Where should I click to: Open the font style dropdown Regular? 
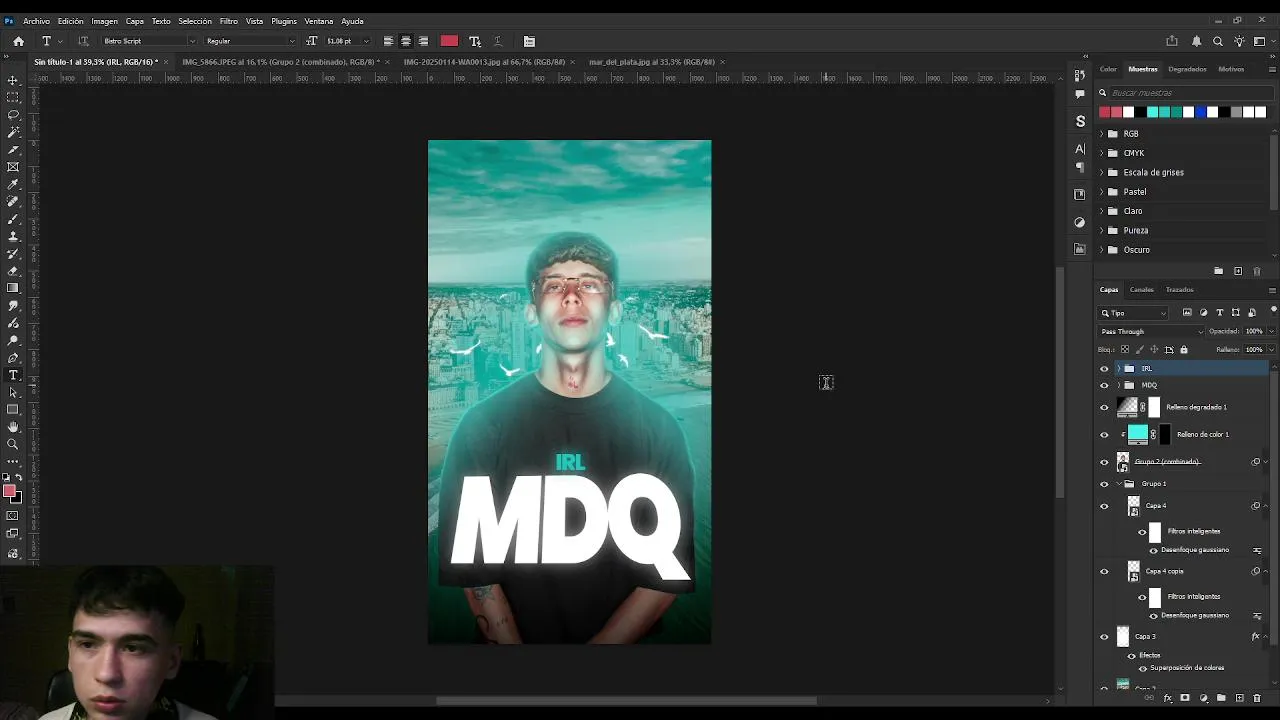[x=250, y=41]
